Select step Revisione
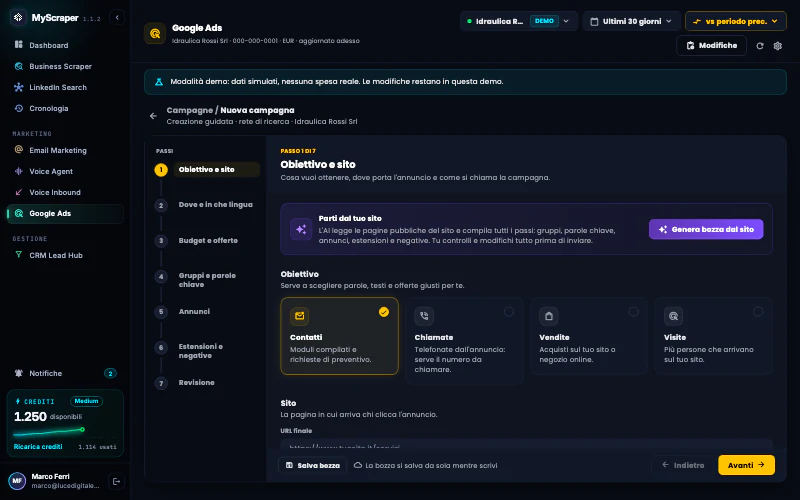The image size is (800, 500). click(x=207, y=383)
